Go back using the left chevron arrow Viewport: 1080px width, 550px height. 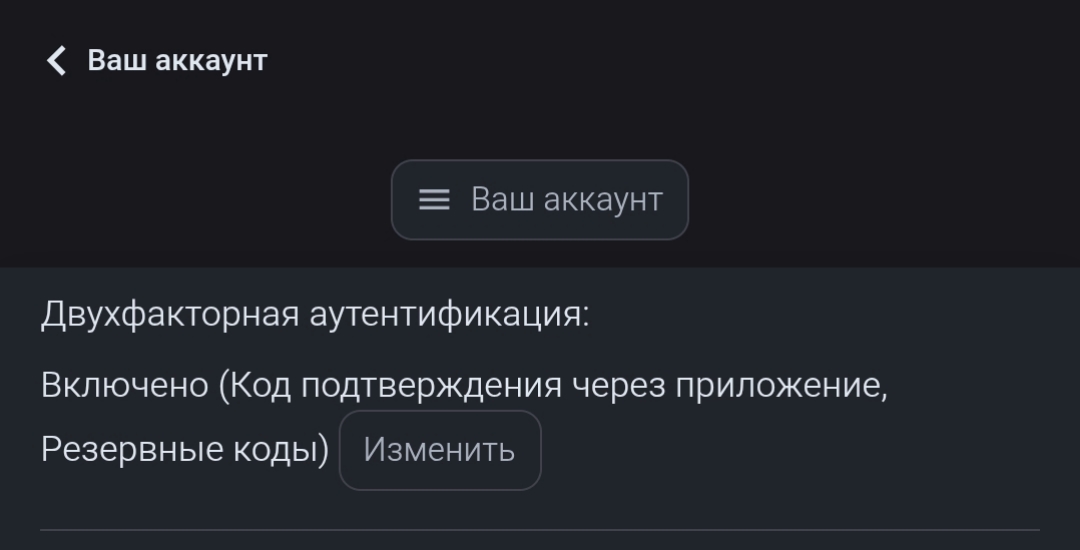pyautogui.click(x=57, y=61)
